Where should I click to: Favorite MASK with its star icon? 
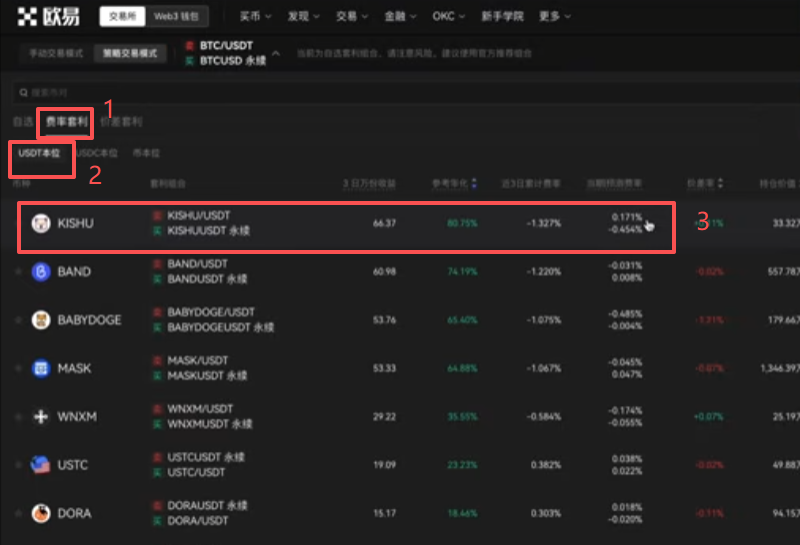pos(18,368)
